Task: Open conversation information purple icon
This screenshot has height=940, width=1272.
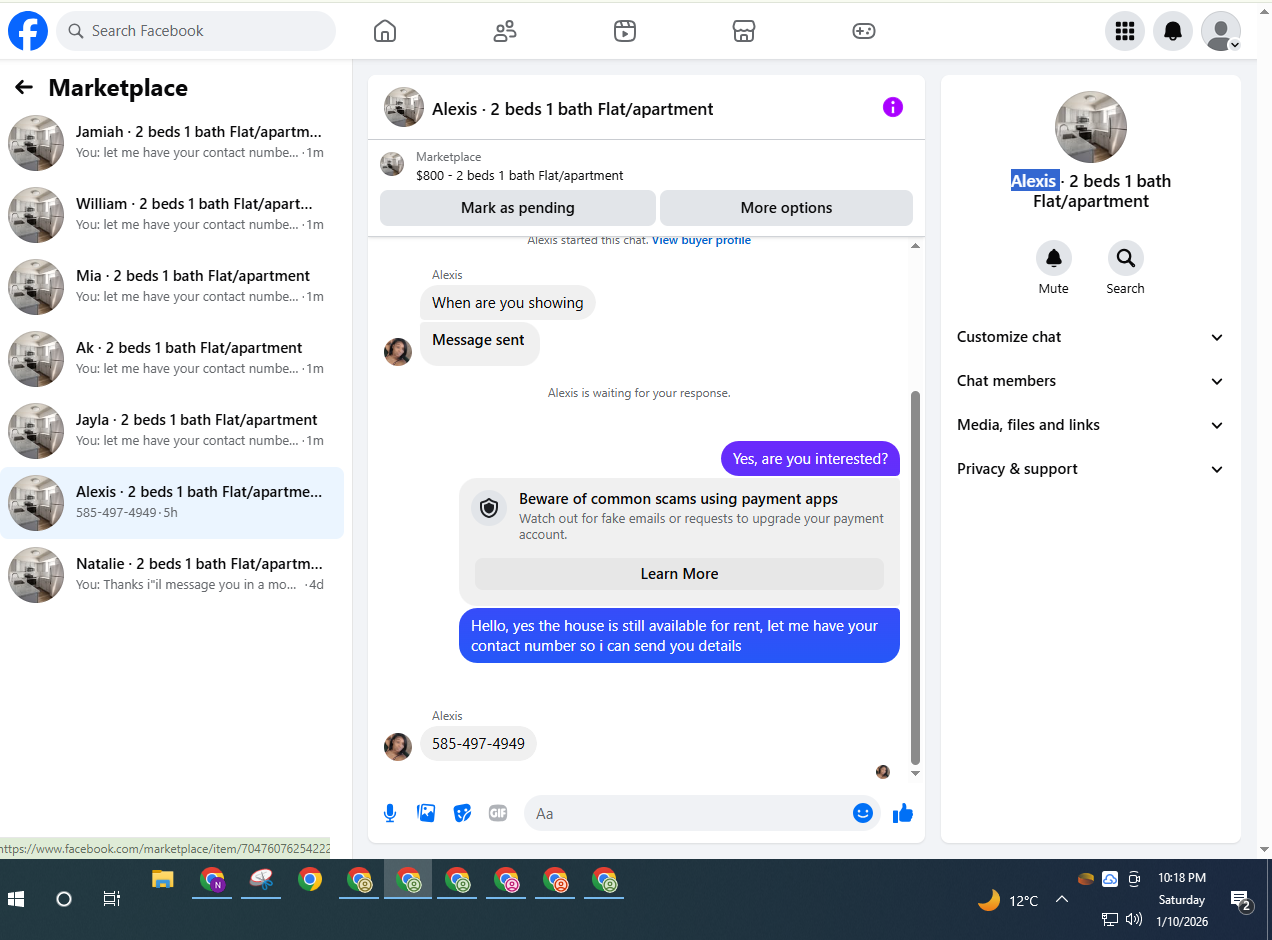Action: tap(893, 107)
